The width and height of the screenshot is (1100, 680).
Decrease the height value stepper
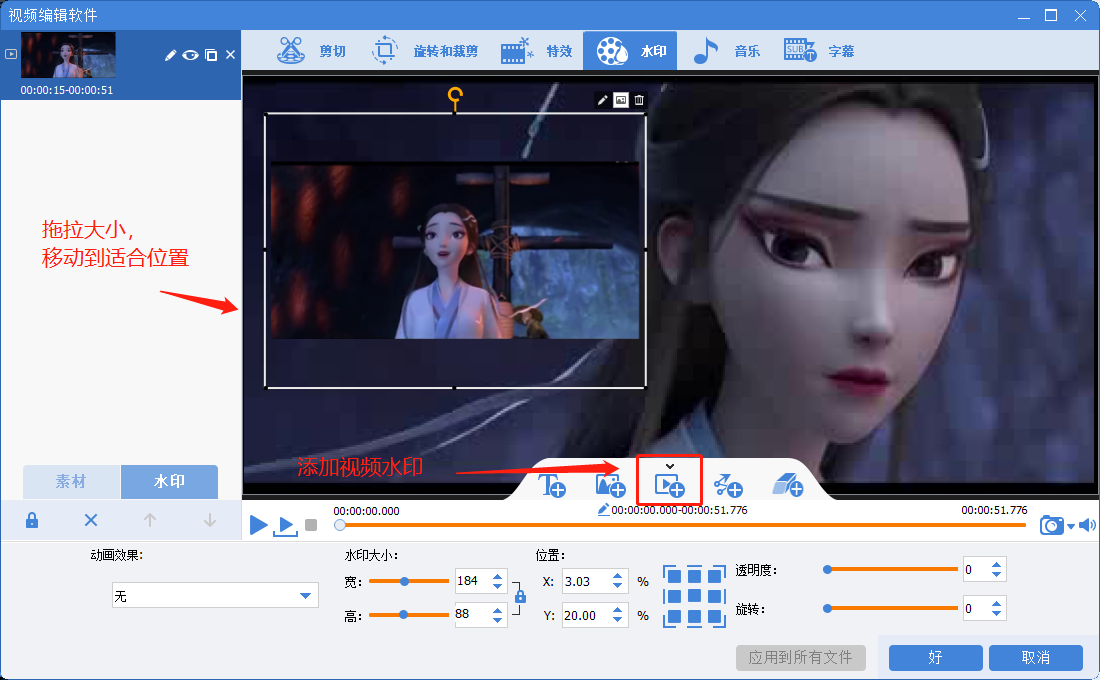pyautogui.click(x=497, y=620)
